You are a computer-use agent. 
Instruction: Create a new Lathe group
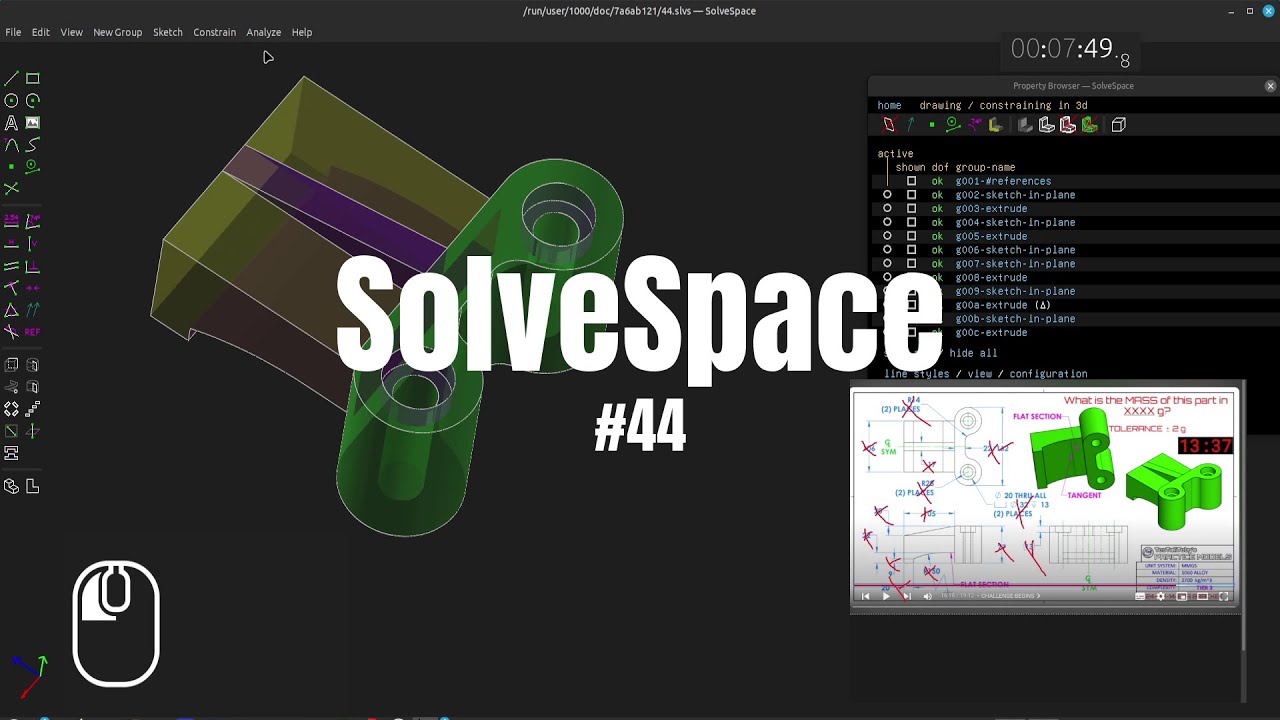coord(33,365)
